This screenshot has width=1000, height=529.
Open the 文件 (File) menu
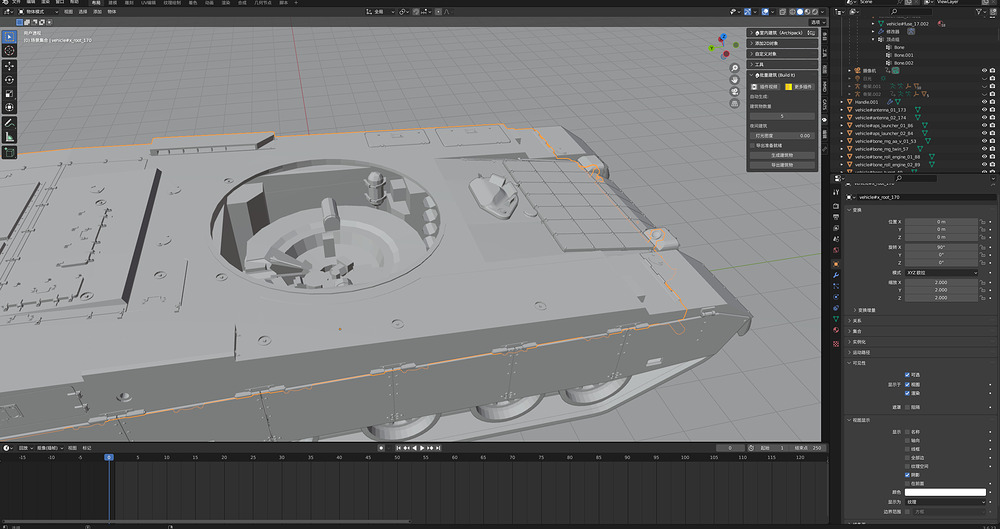pyautogui.click(x=15, y=3)
